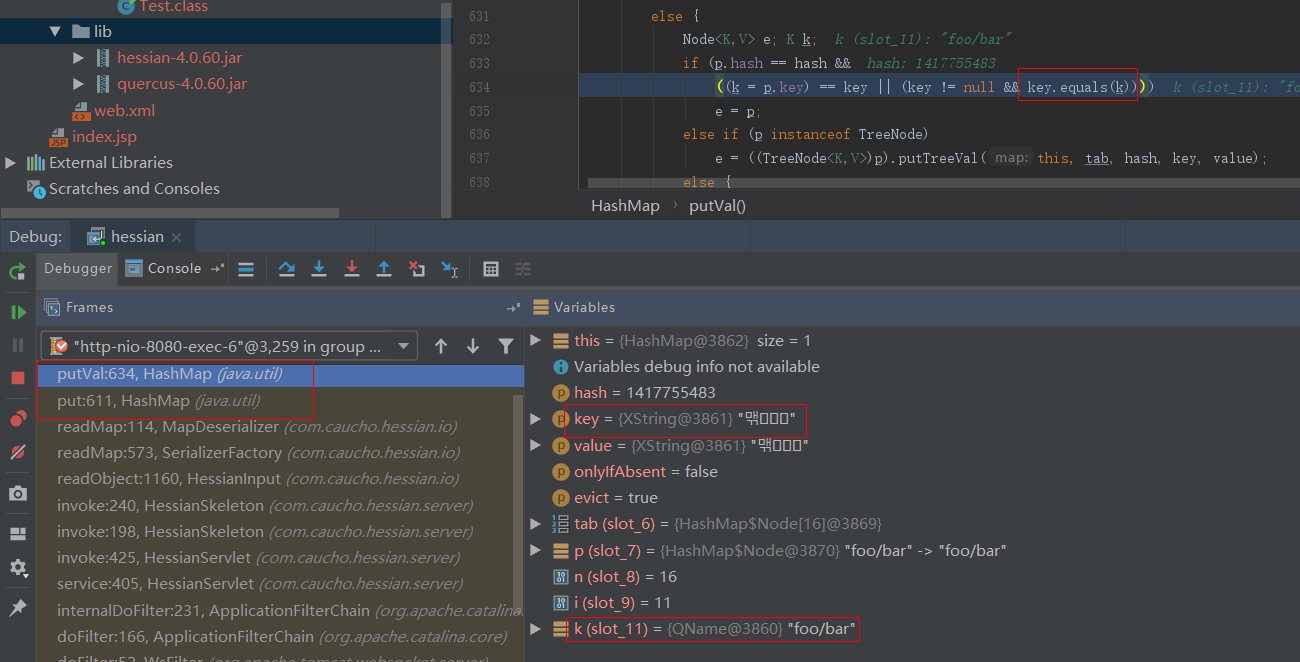This screenshot has height=662, width=1300.
Task: Open View Breakpoints with double red circles
Action: pyautogui.click(x=18, y=419)
